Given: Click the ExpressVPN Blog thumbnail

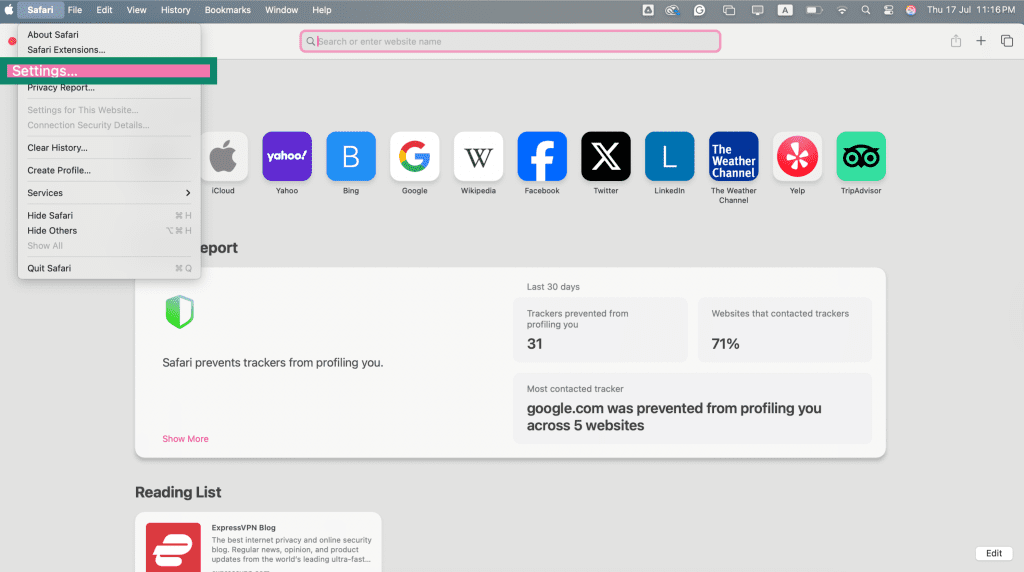Looking at the screenshot, I should coord(173,547).
